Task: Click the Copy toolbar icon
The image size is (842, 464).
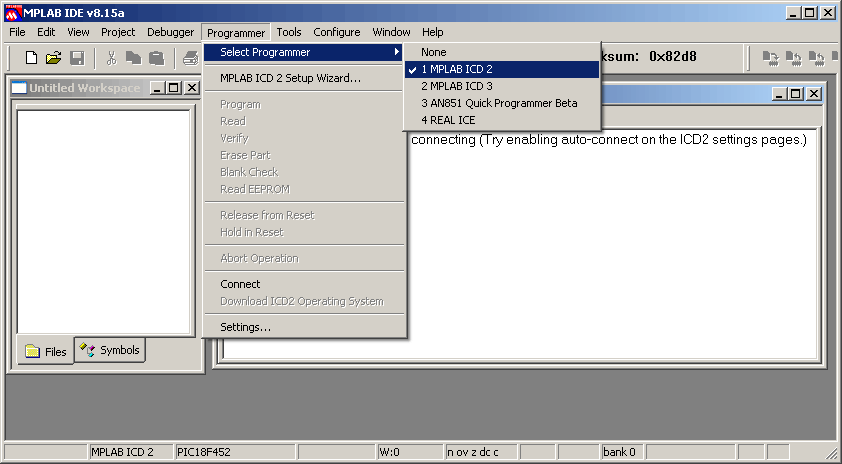Action: 133,57
